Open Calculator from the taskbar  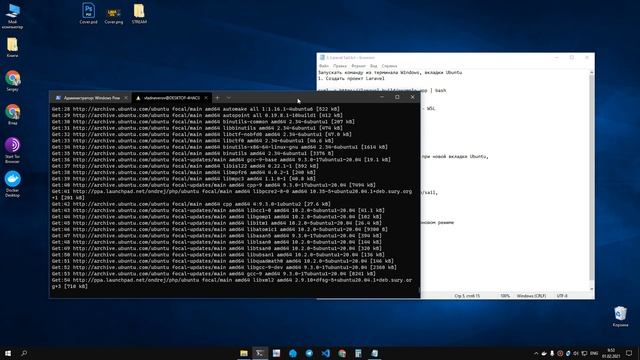pos(358,353)
